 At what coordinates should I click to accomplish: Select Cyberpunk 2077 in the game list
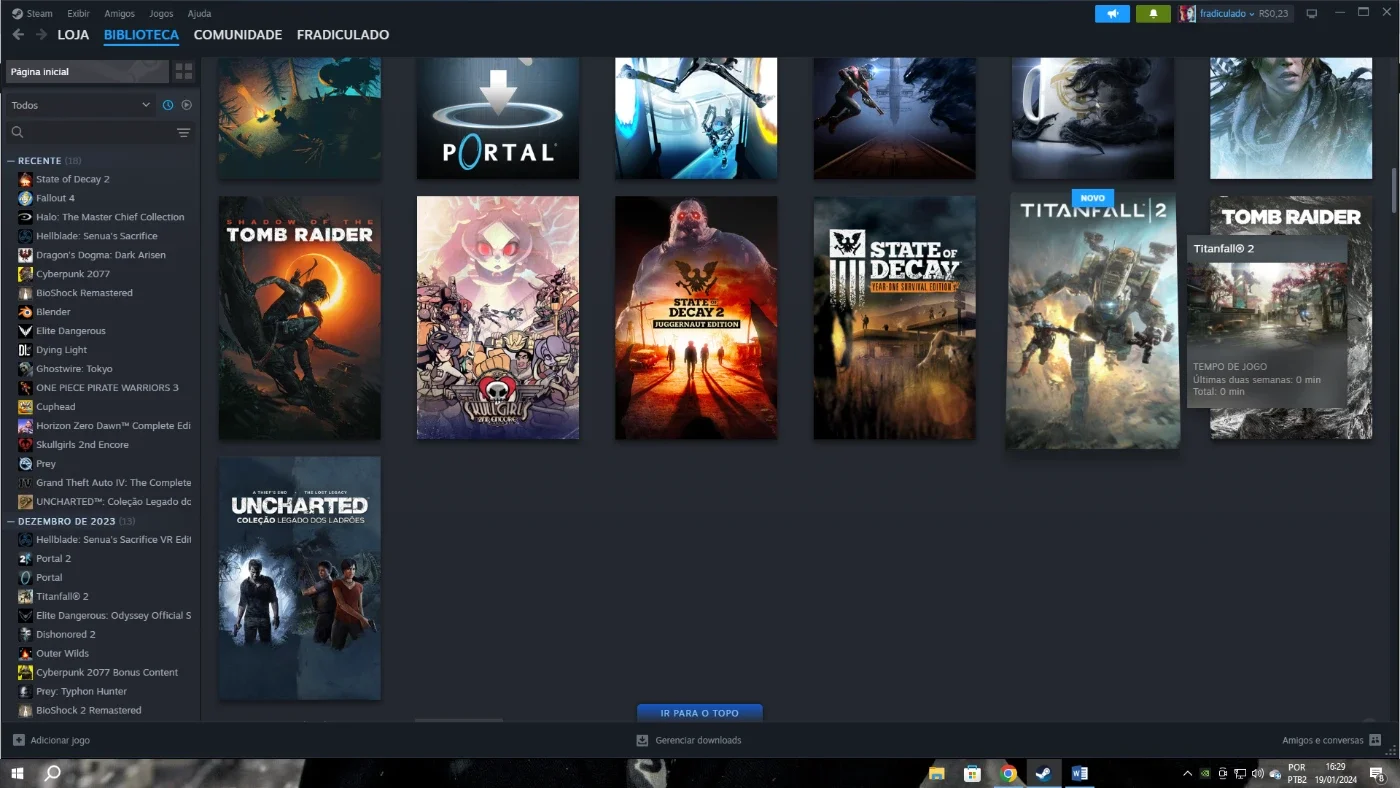click(73, 274)
